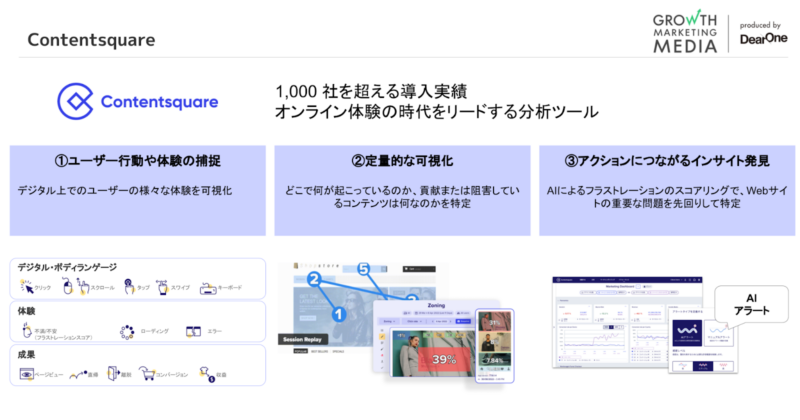
Task: Click the loading spinner icon (ローディング)
Action: (127, 332)
